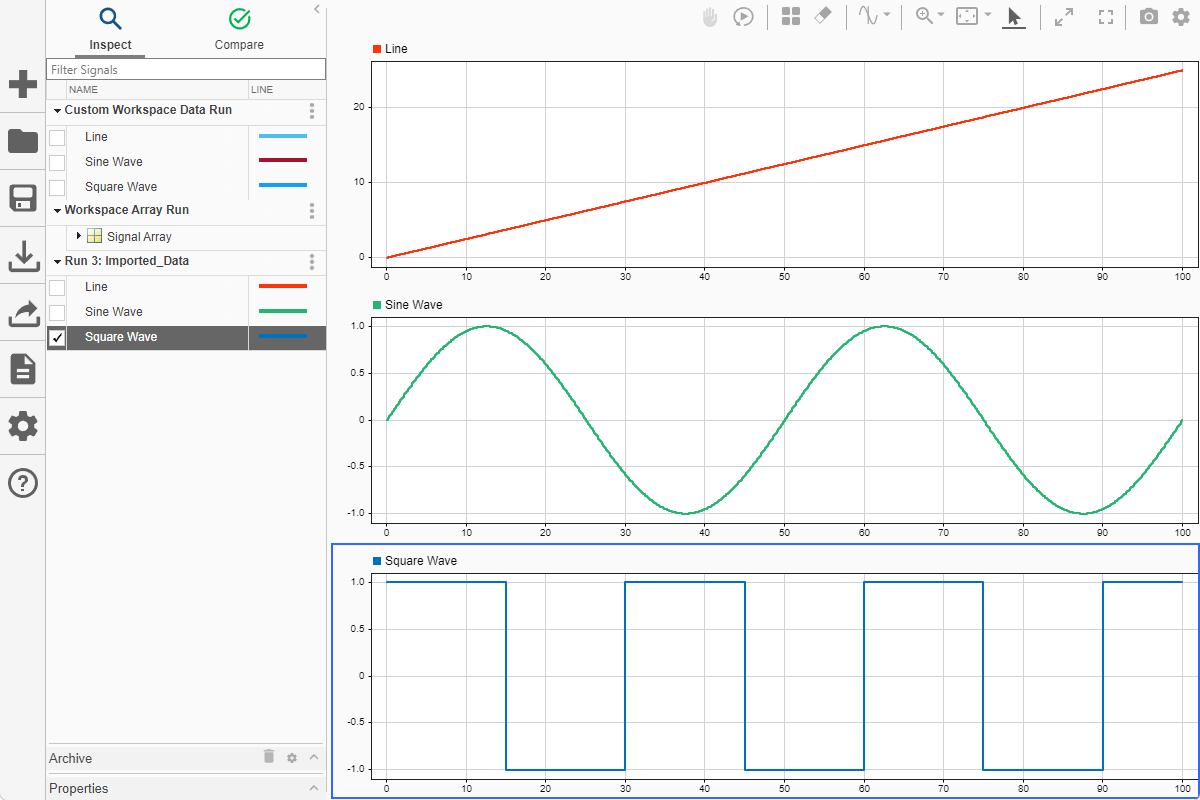Viewport: 1200px width, 800px height.
Task: Open options menu for Run 3: Imported_Data
Action: point(312,261)
